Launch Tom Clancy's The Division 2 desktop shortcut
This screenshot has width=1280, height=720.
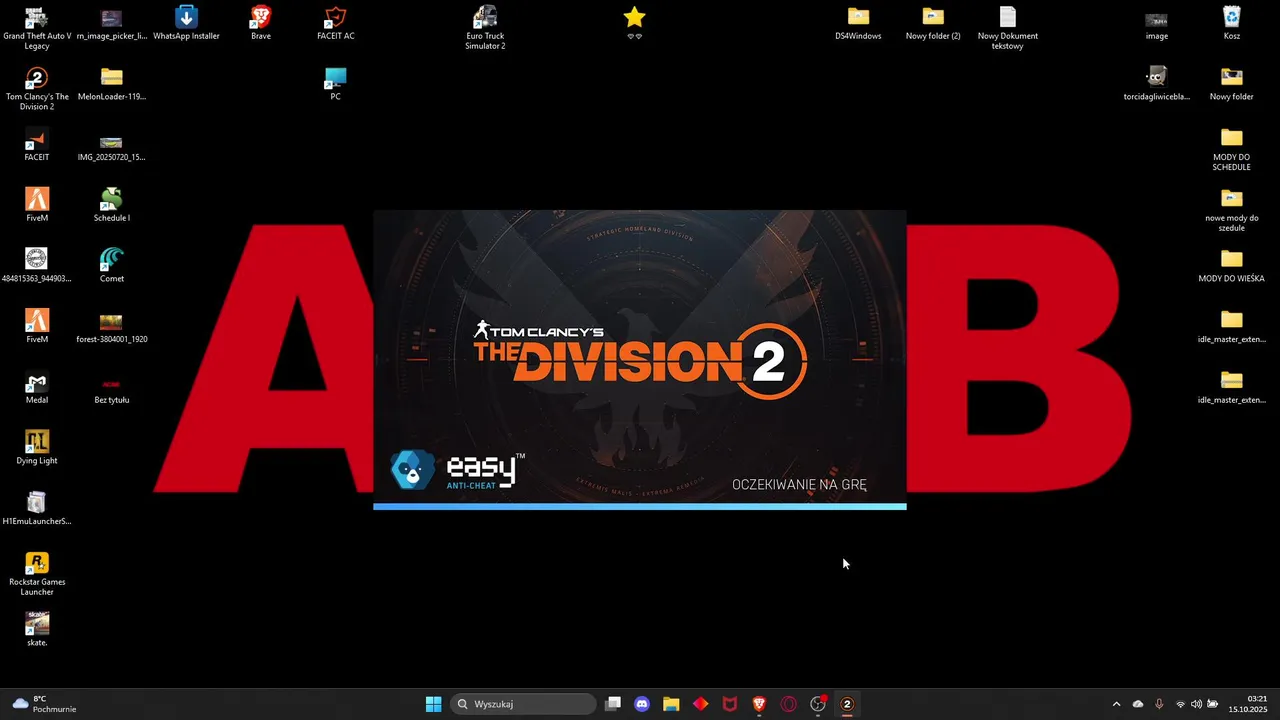coord(37,88)
